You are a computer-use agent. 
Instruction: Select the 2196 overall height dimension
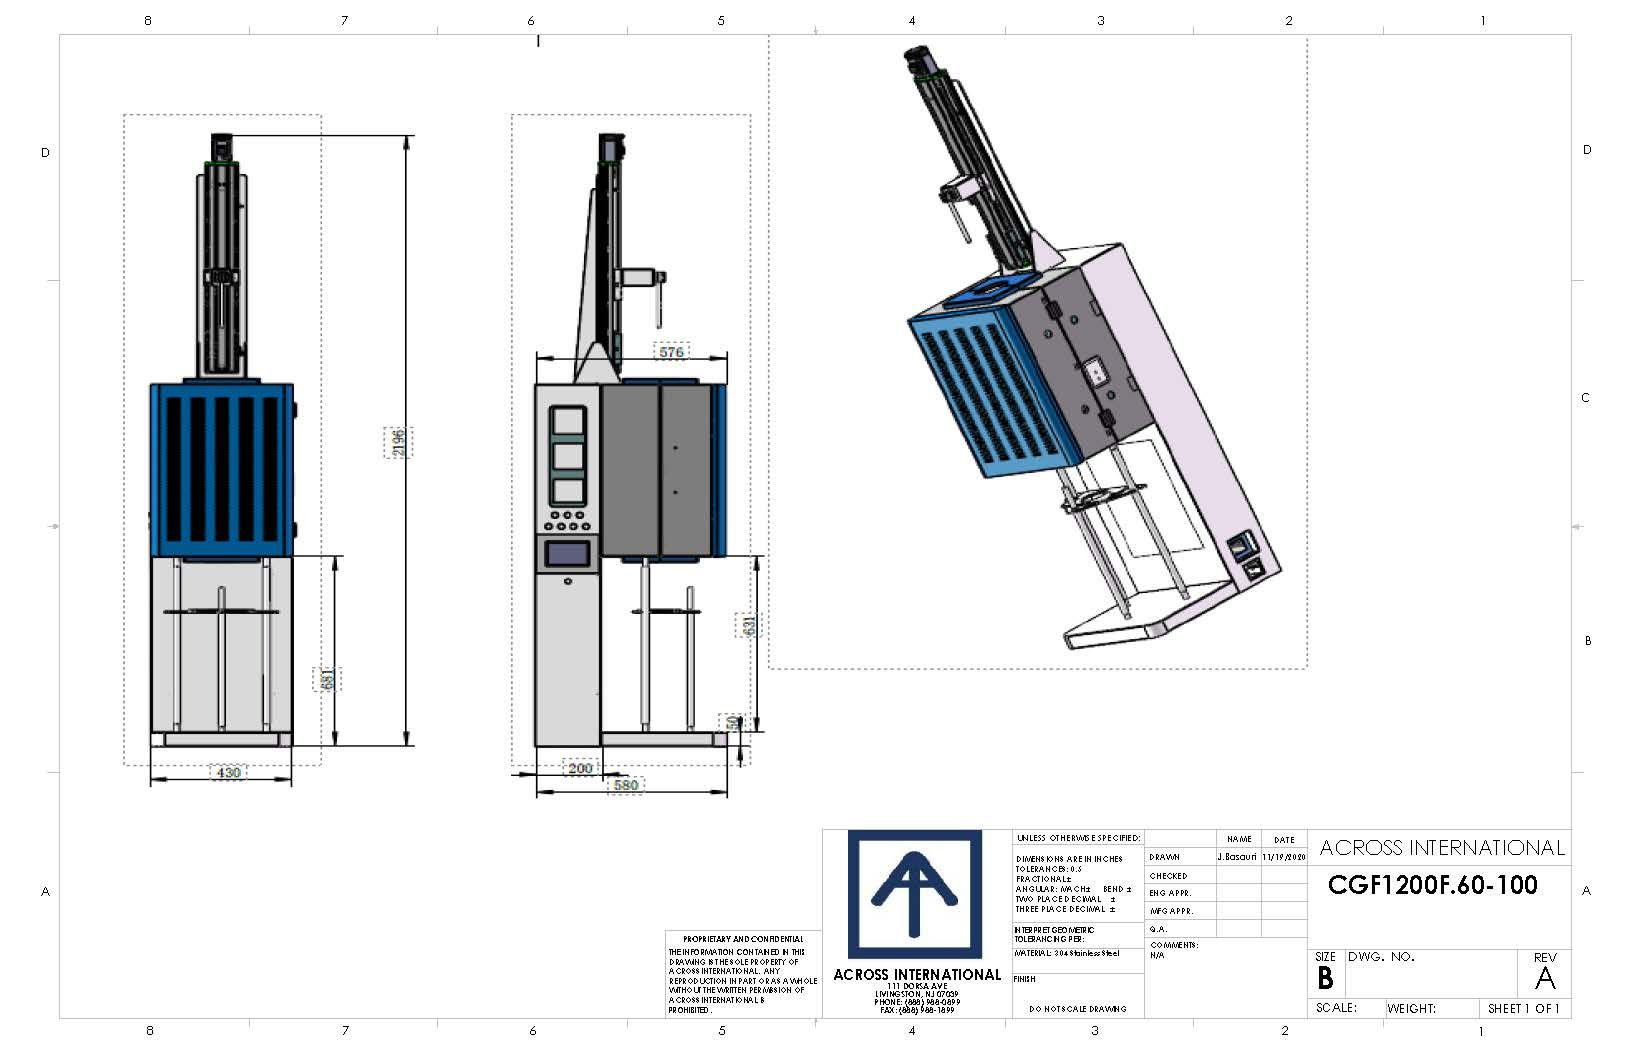398,441
